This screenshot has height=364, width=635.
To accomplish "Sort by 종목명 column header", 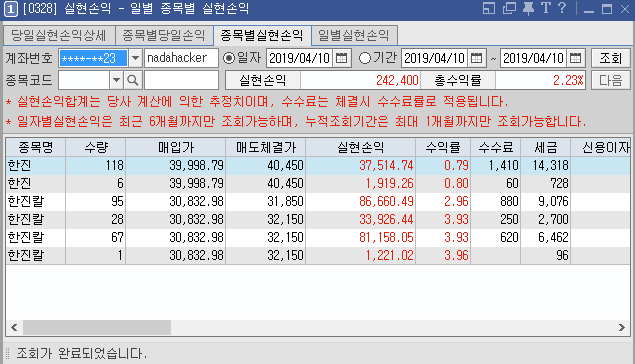I will [x=36, y=147].
